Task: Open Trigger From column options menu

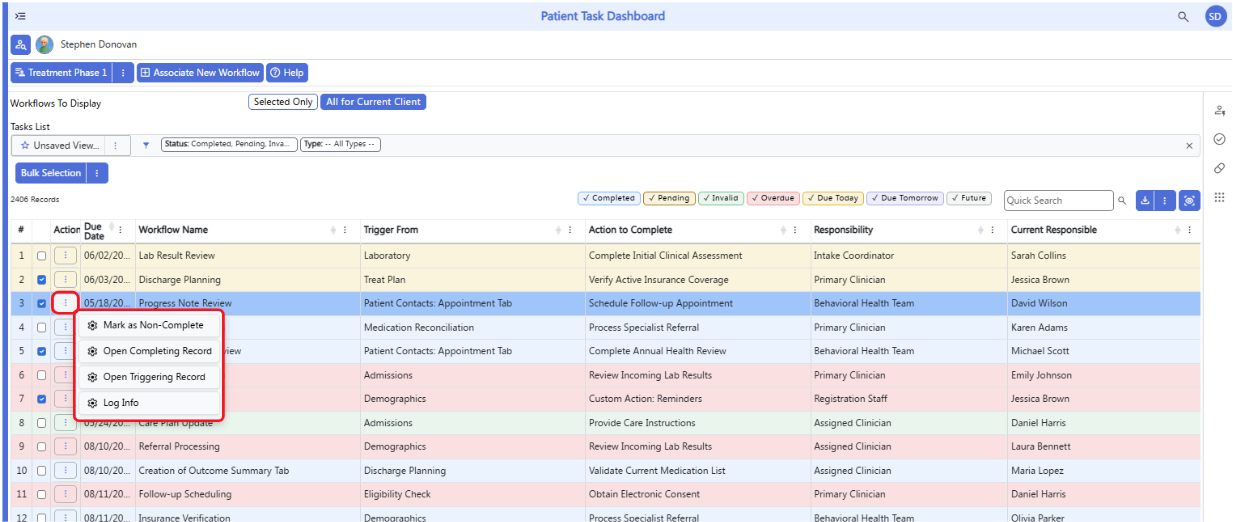Action: point(570,230)
